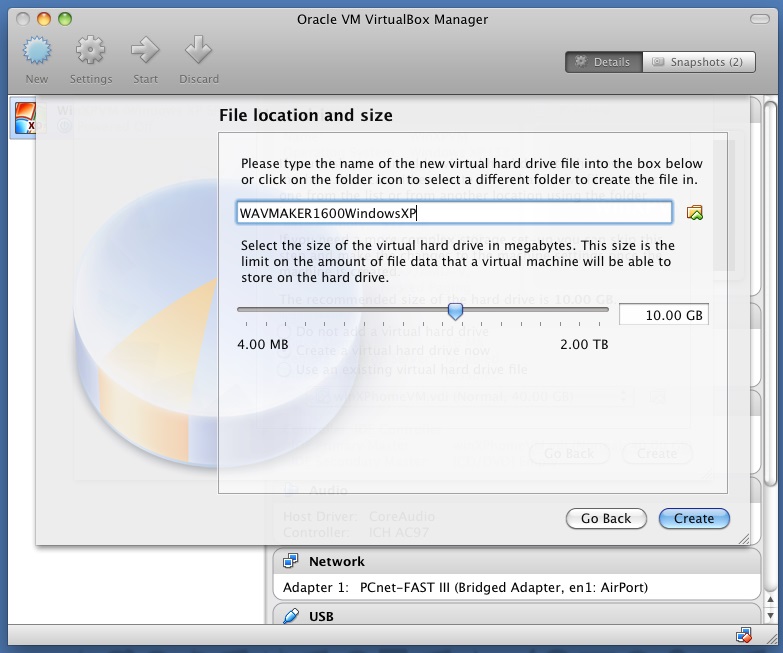783x653 pixels.
Task: Click the status bar network indicator icon
Action: tap(744, 636)
